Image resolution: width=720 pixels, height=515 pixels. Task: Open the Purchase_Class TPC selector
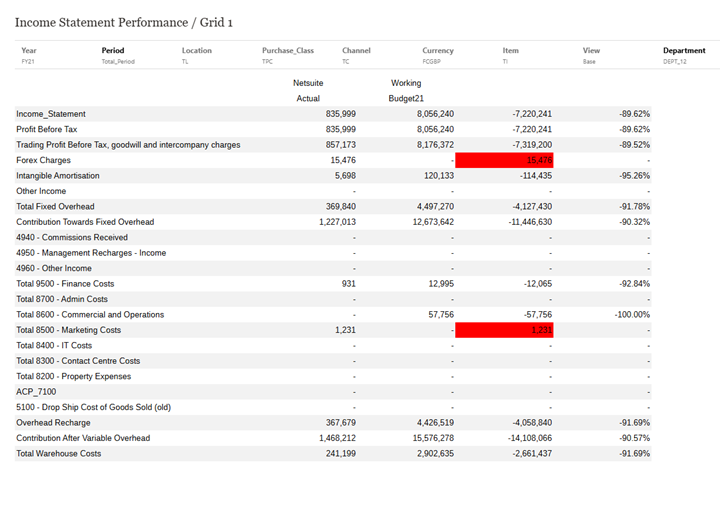(x=287, y=55)
